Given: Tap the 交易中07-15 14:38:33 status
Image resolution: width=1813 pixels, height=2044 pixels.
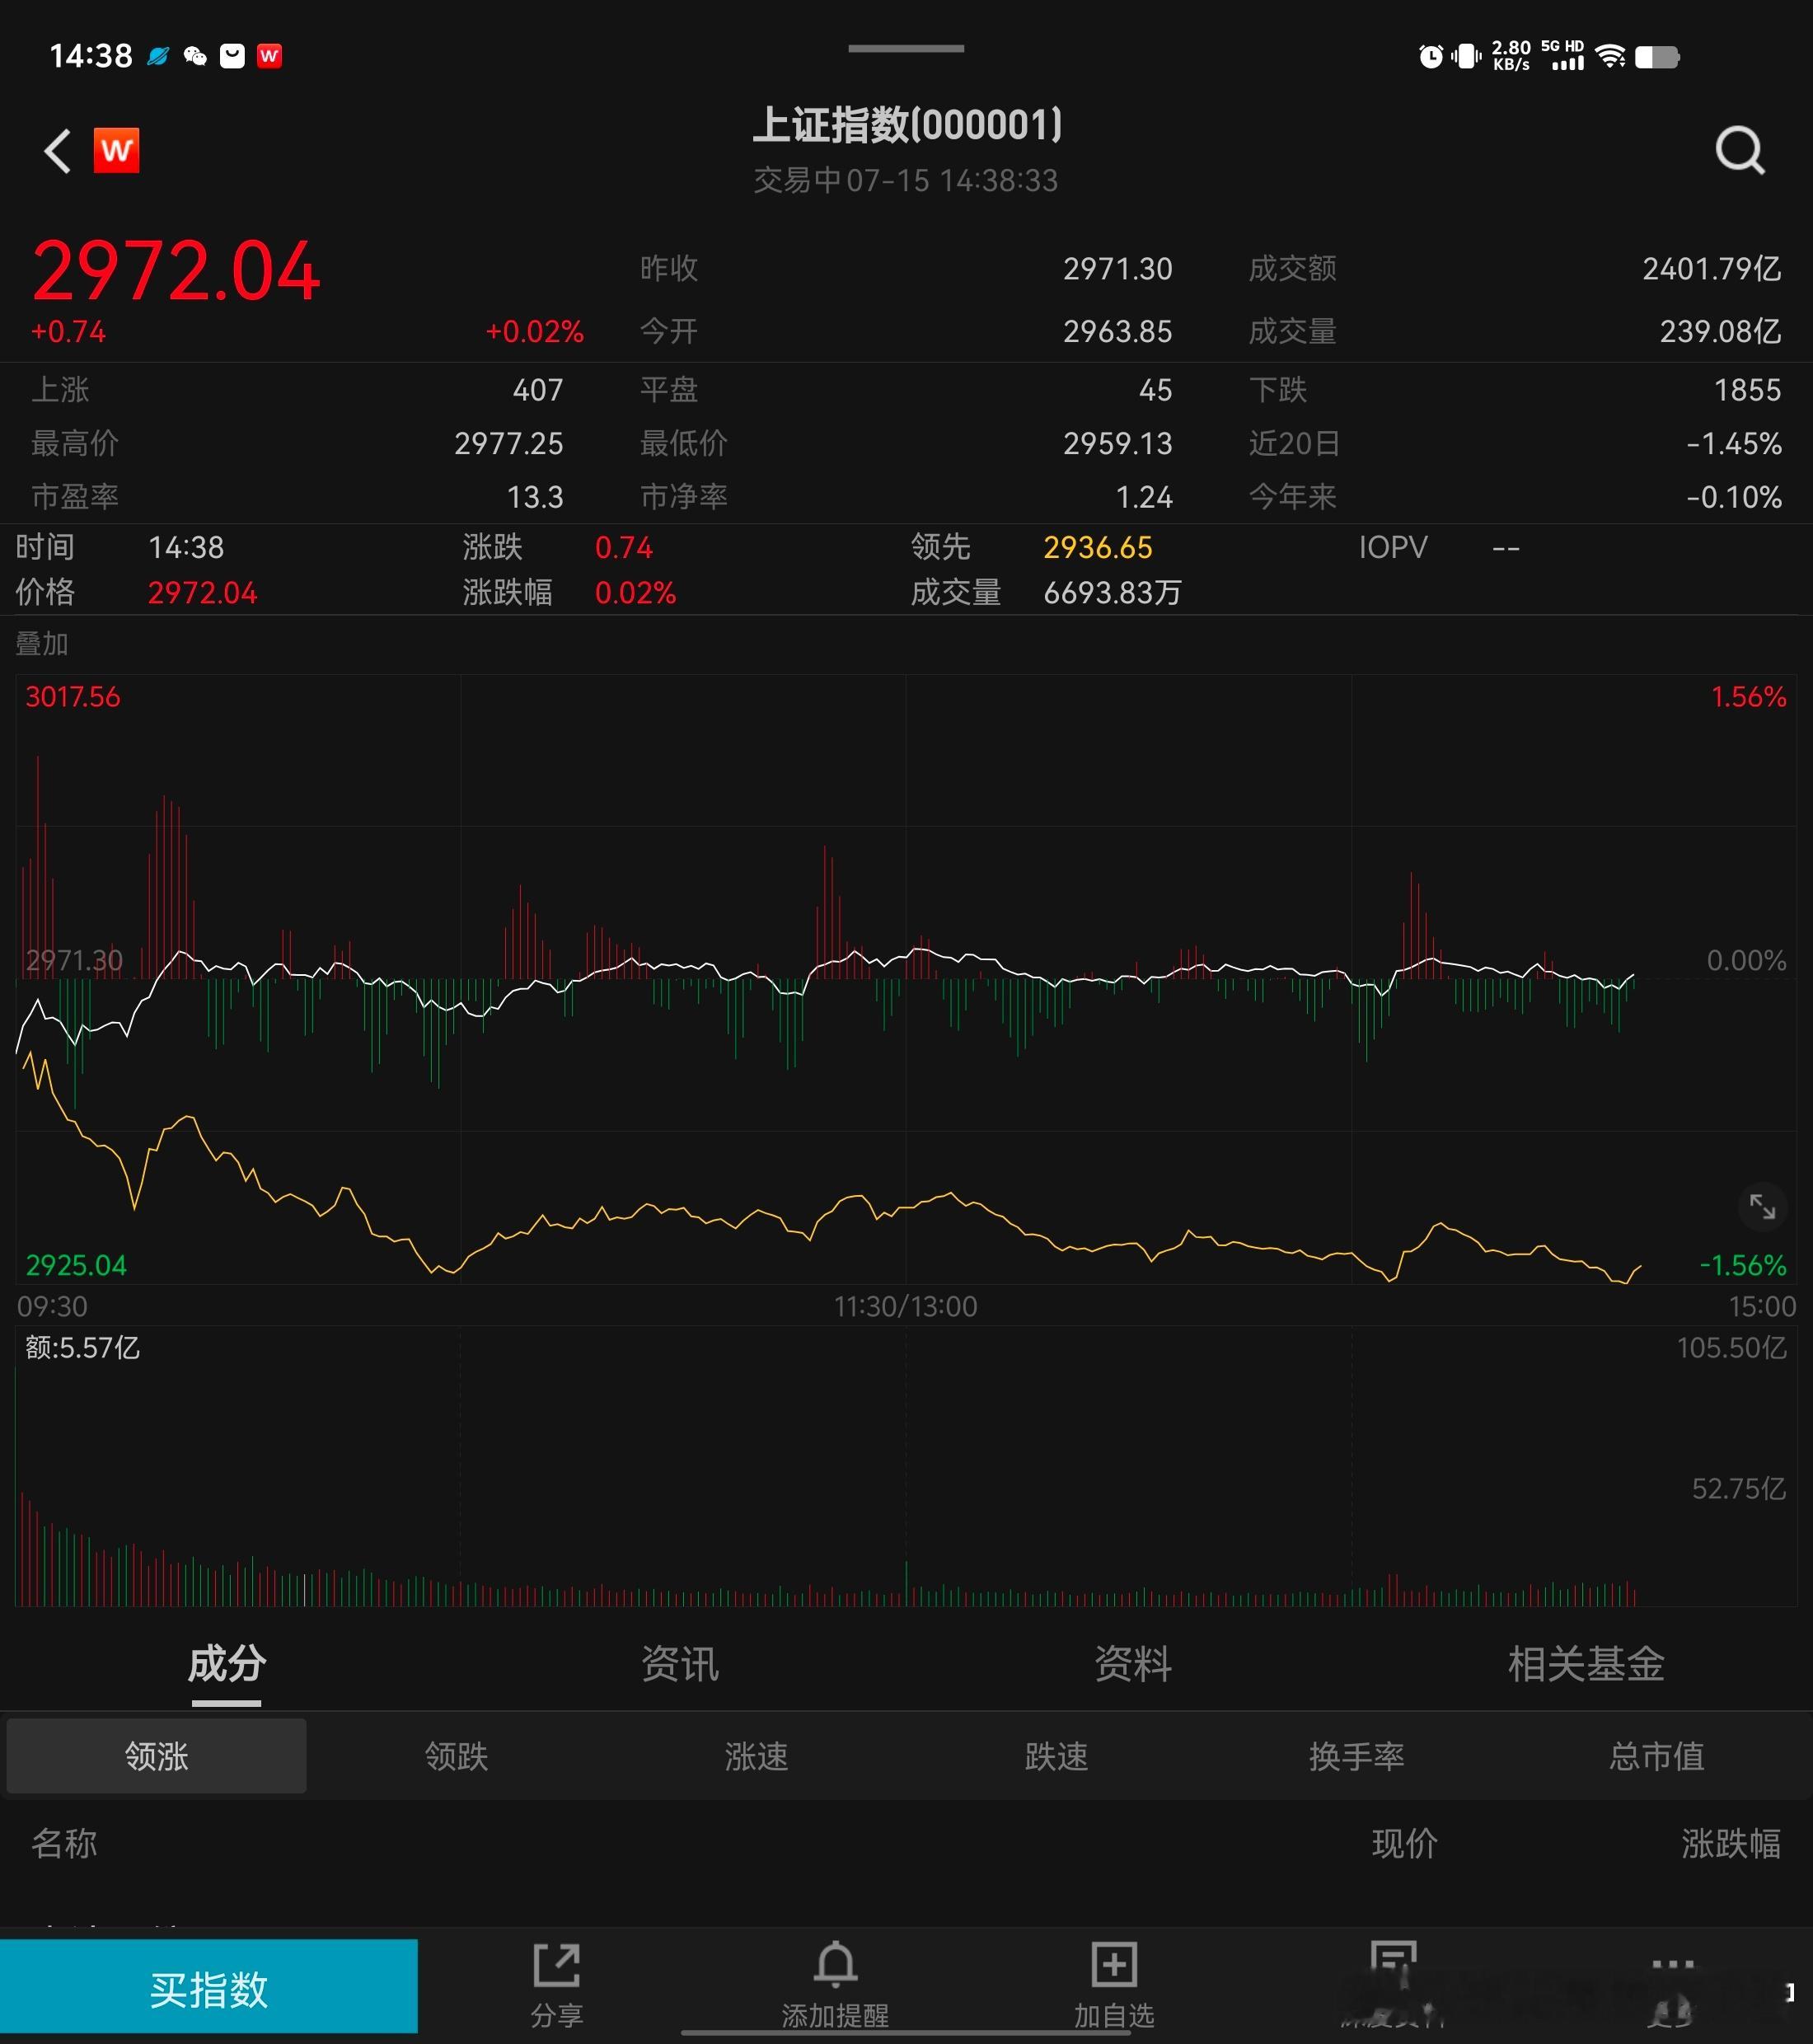Looking at the screenshot, I should (906, 181).
